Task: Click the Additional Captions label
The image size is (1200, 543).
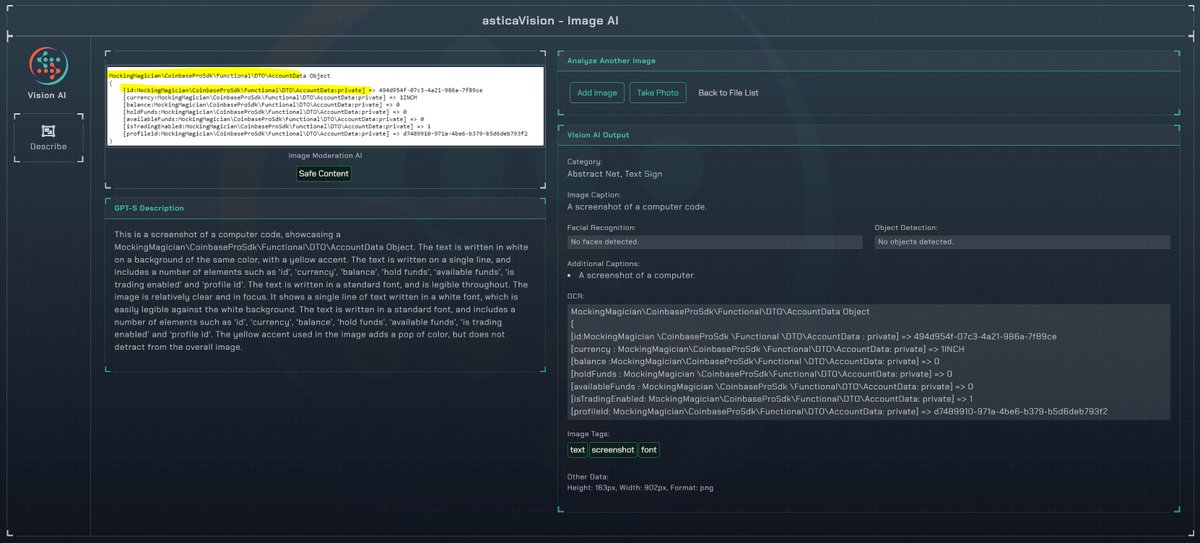Action: tap(601, 263)
